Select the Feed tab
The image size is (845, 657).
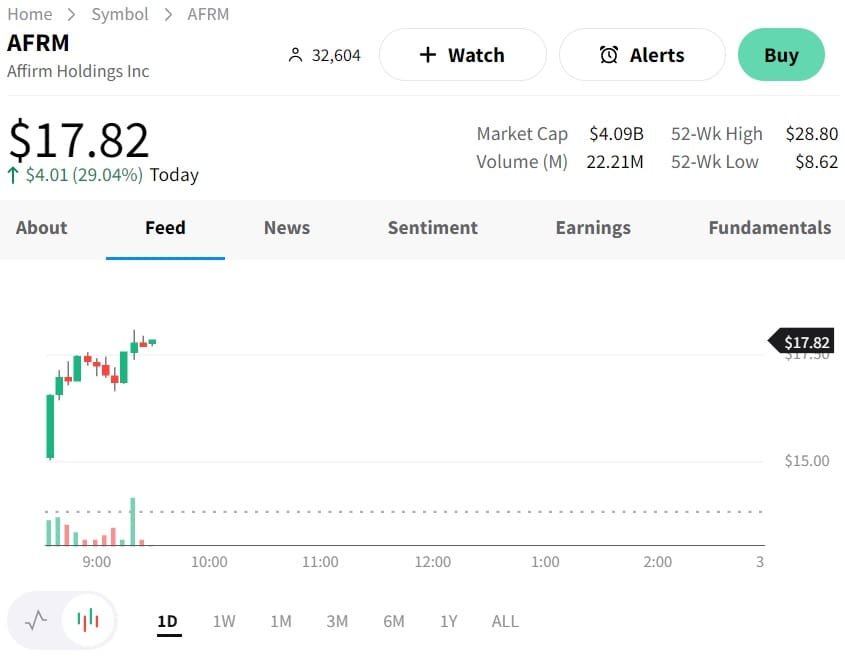[165, 228]
